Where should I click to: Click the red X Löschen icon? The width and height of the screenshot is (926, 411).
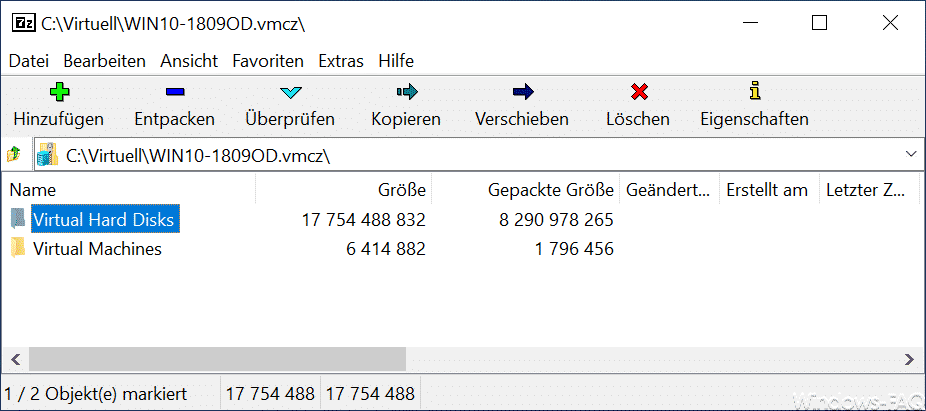click(639, 92)
